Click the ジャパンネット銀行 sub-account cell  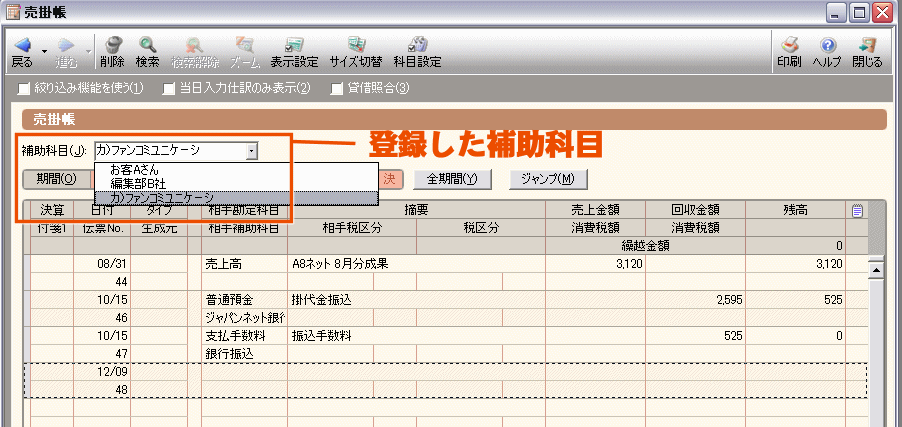pyautogui.click(x=244, y=318)
